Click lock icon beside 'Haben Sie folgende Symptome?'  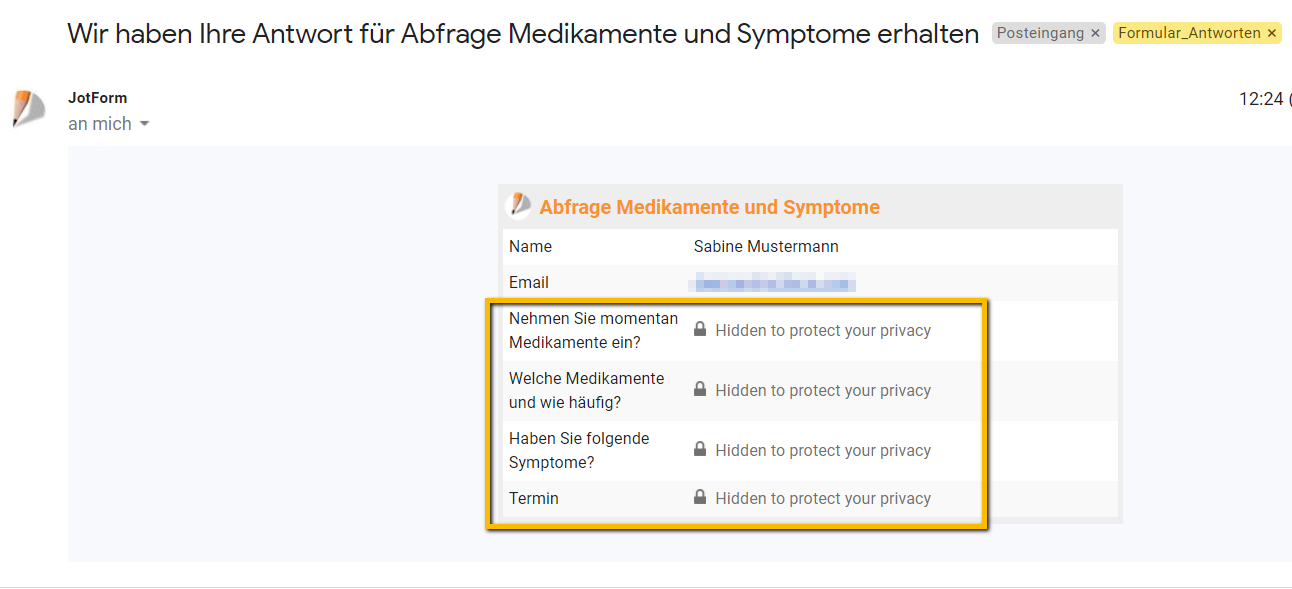(700, 450)
